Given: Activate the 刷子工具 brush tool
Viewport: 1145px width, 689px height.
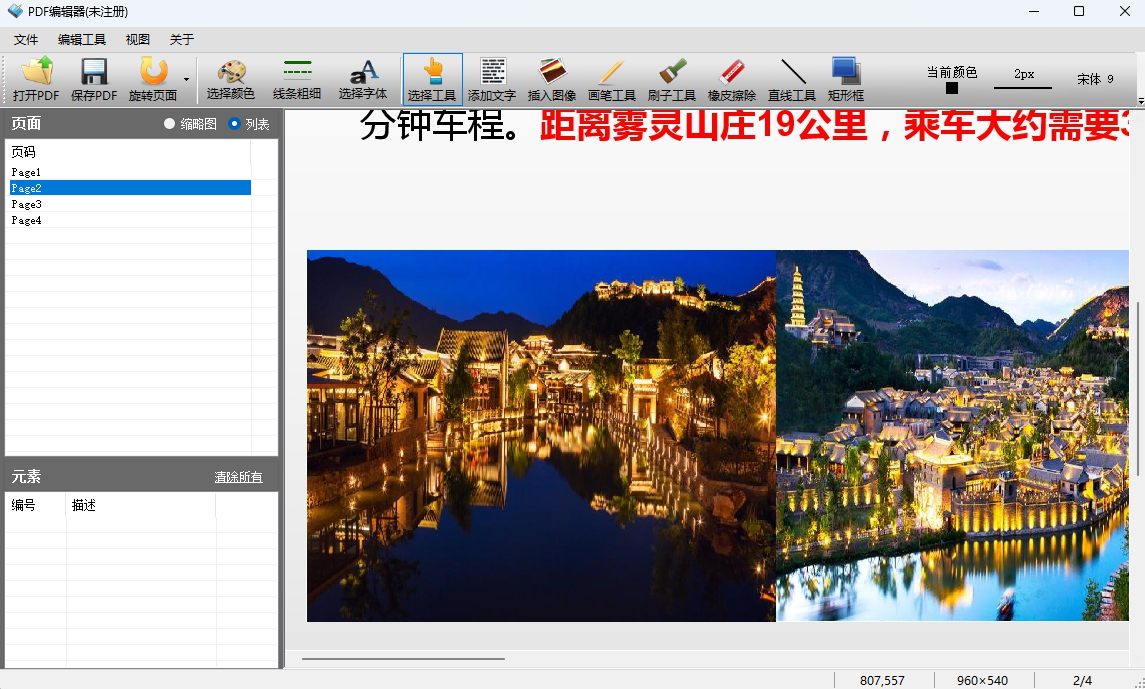Looking at the screenshot, I should (671, 79).
